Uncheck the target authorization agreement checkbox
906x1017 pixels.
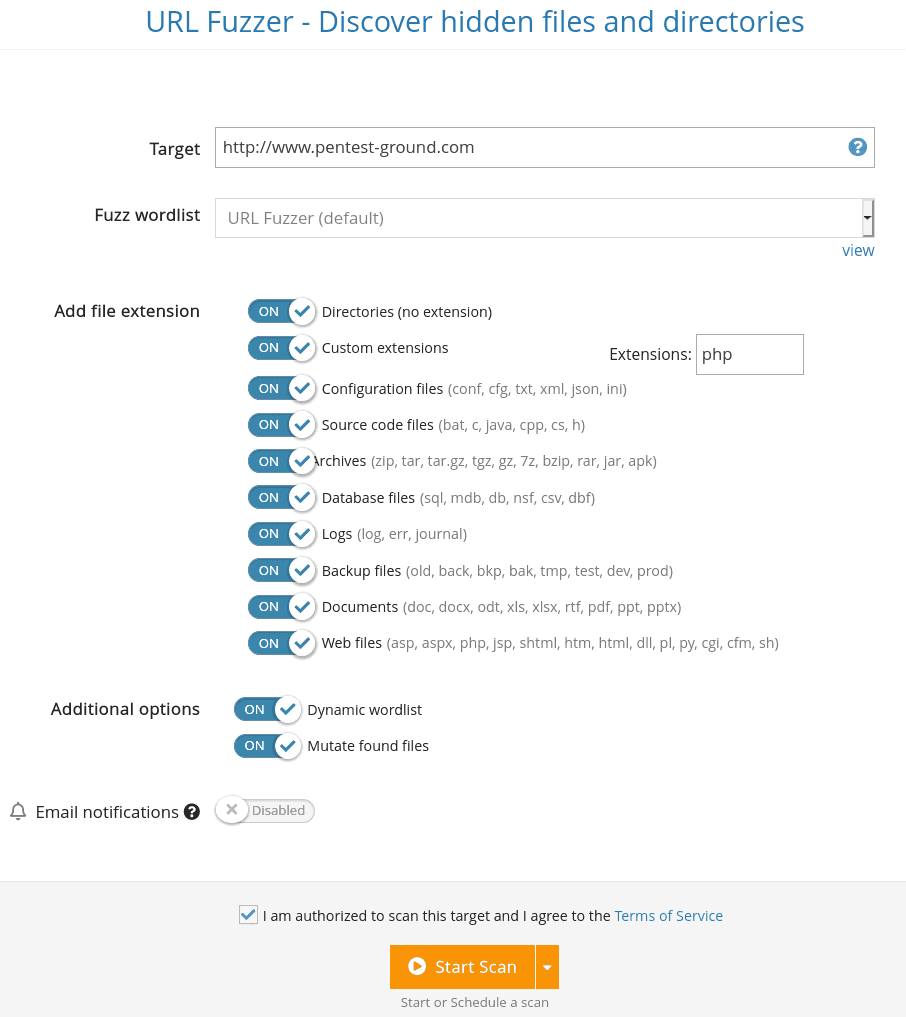tap(248, 915)
